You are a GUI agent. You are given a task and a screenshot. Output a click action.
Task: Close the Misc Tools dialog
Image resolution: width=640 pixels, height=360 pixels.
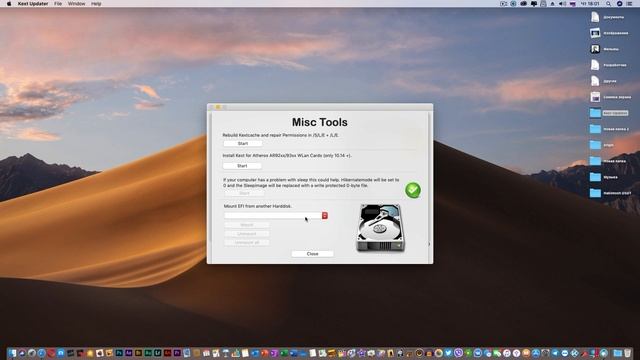(312, 254)
